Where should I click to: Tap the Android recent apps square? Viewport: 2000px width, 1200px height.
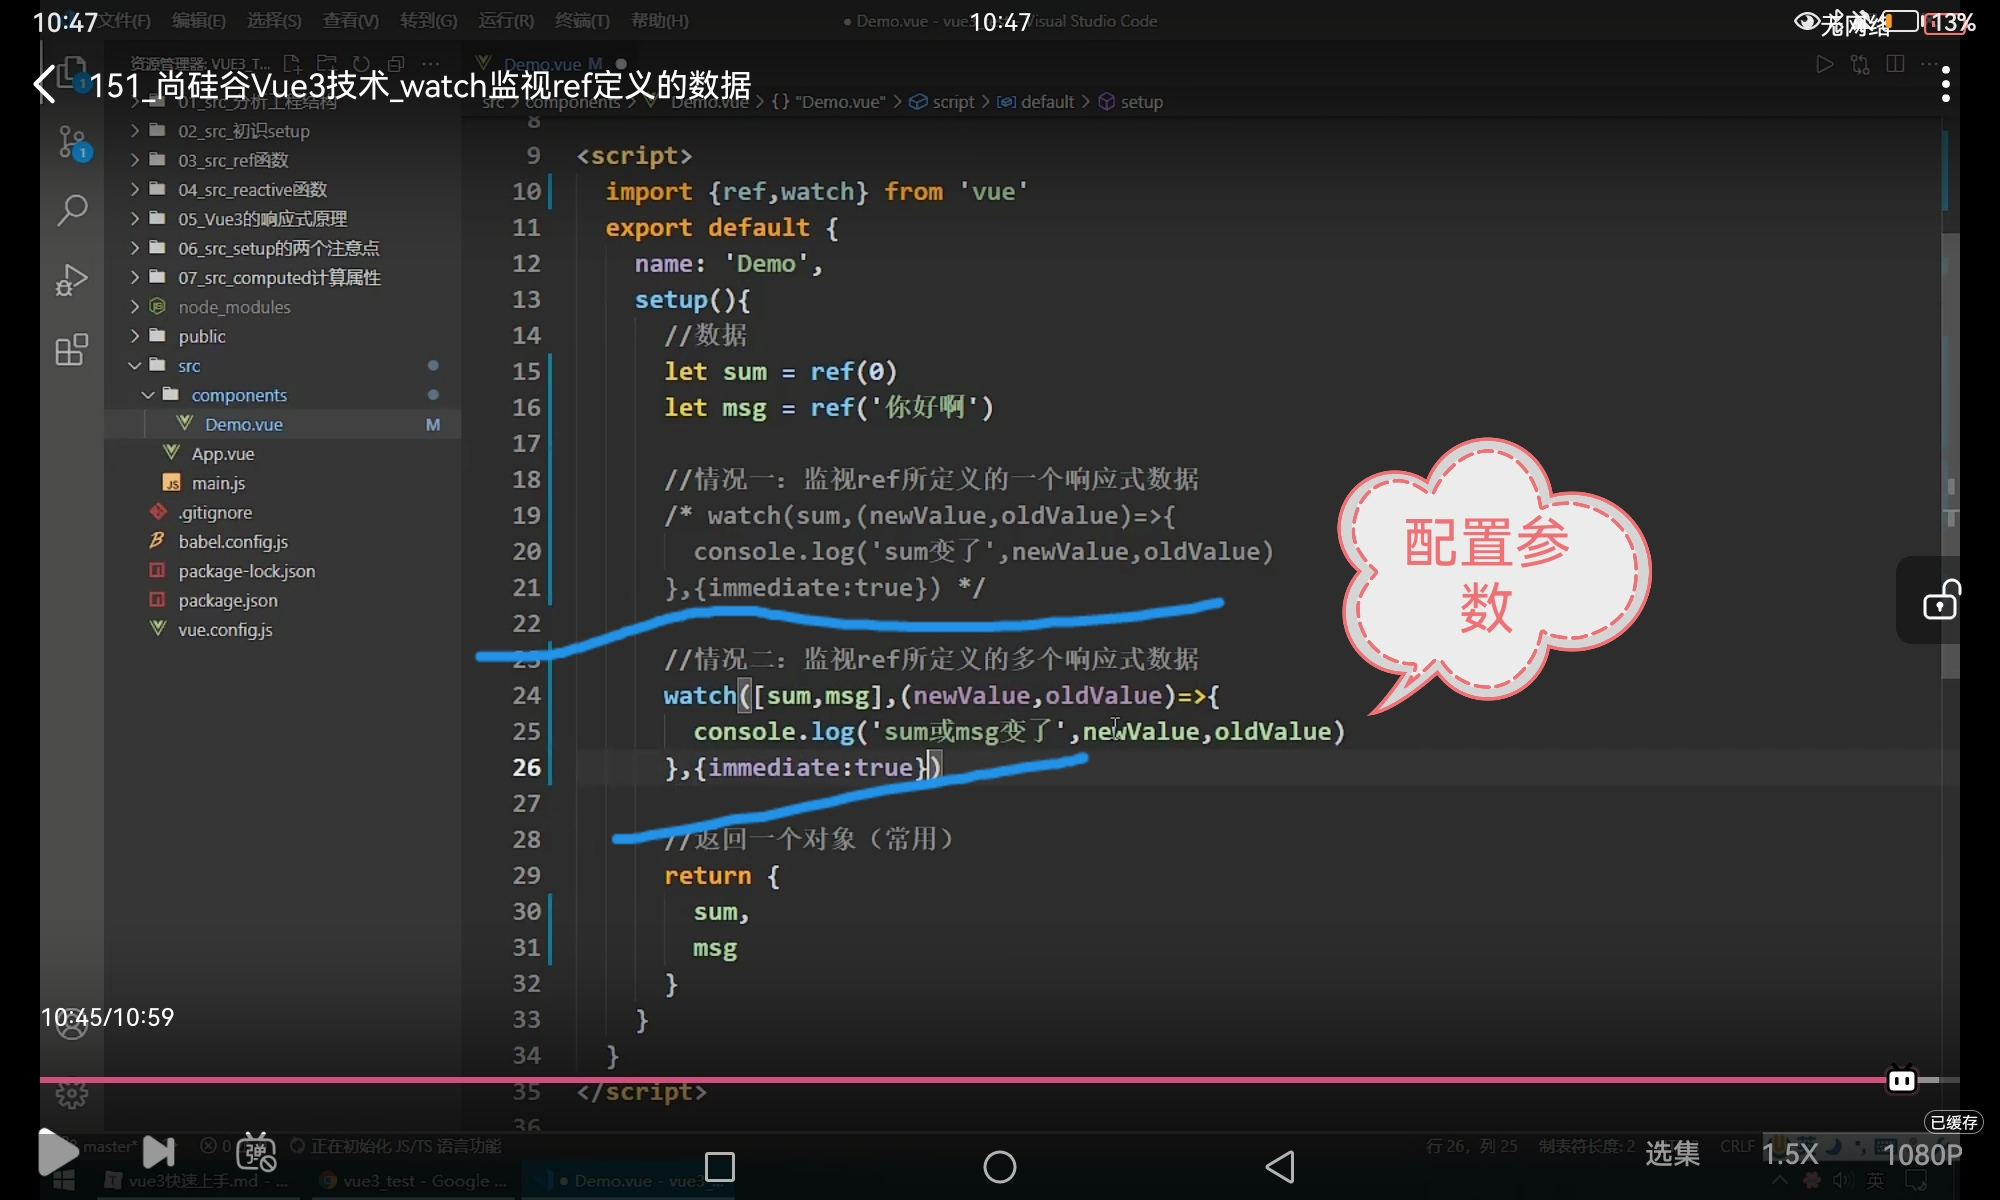(719, 1167)
